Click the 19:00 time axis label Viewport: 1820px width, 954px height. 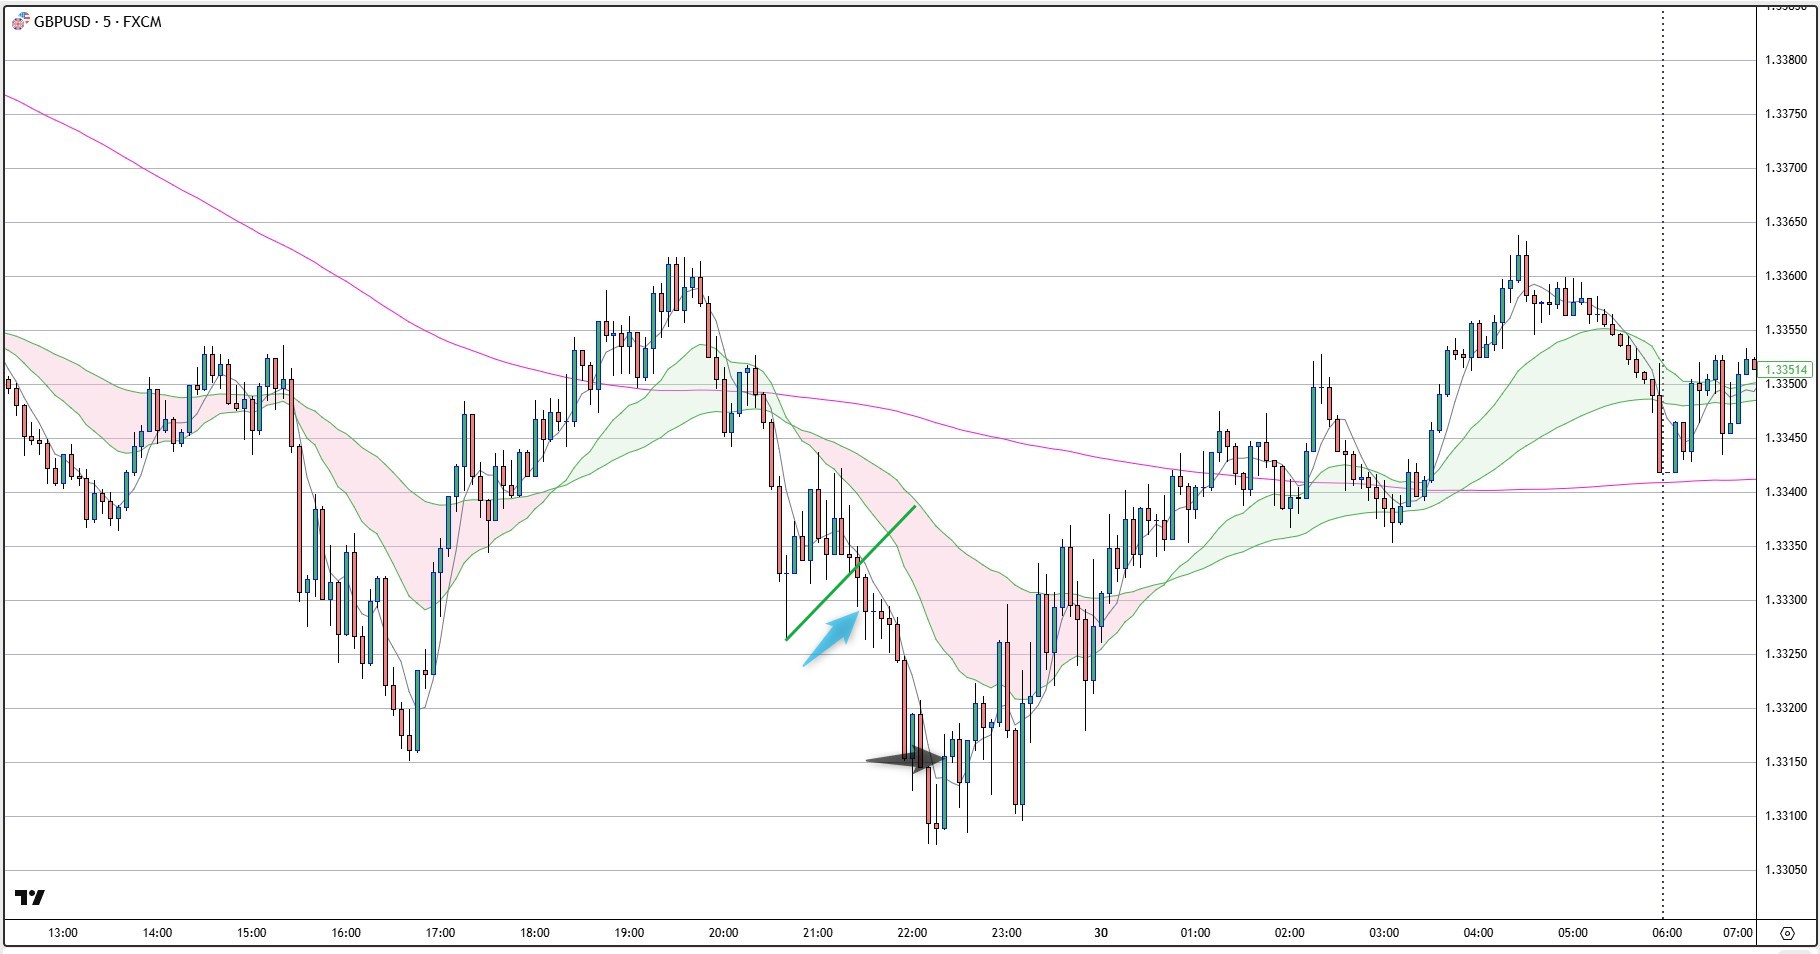(629, 933)
